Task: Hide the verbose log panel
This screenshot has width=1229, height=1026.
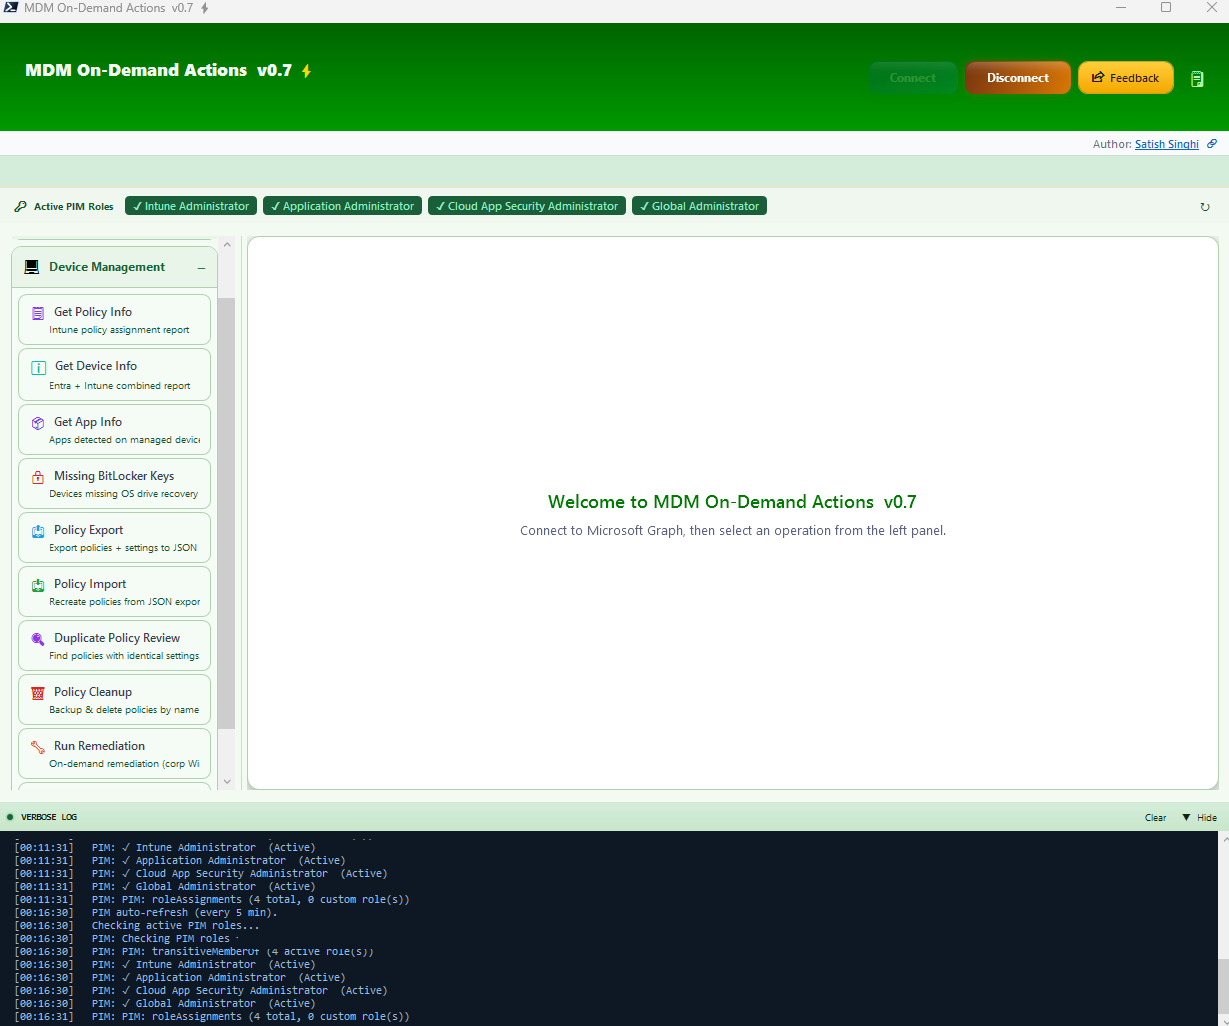Action: (x=1200, y=818)
